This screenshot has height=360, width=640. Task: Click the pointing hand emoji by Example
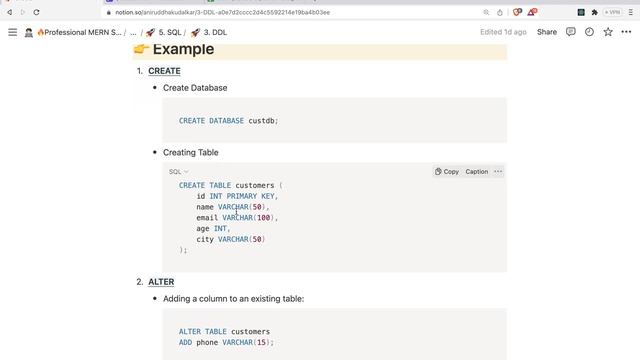(x=141, y=49)
